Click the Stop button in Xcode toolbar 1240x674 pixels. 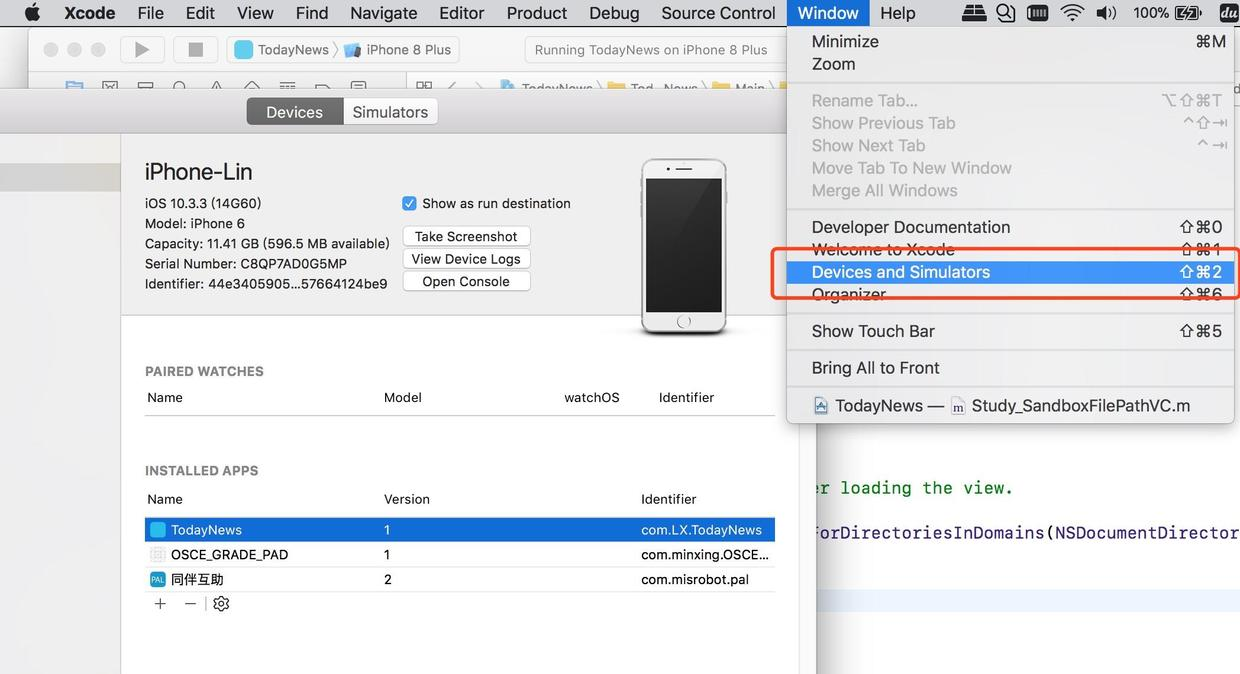click(x=196, y=50)
